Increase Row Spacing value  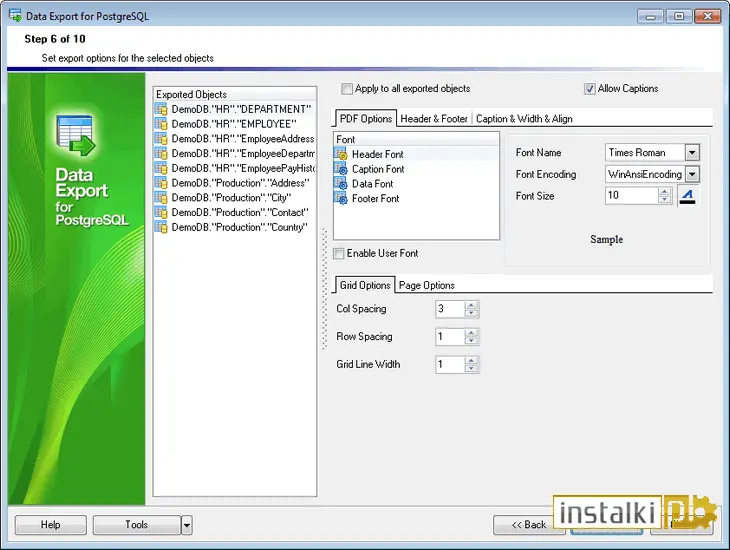471,333
